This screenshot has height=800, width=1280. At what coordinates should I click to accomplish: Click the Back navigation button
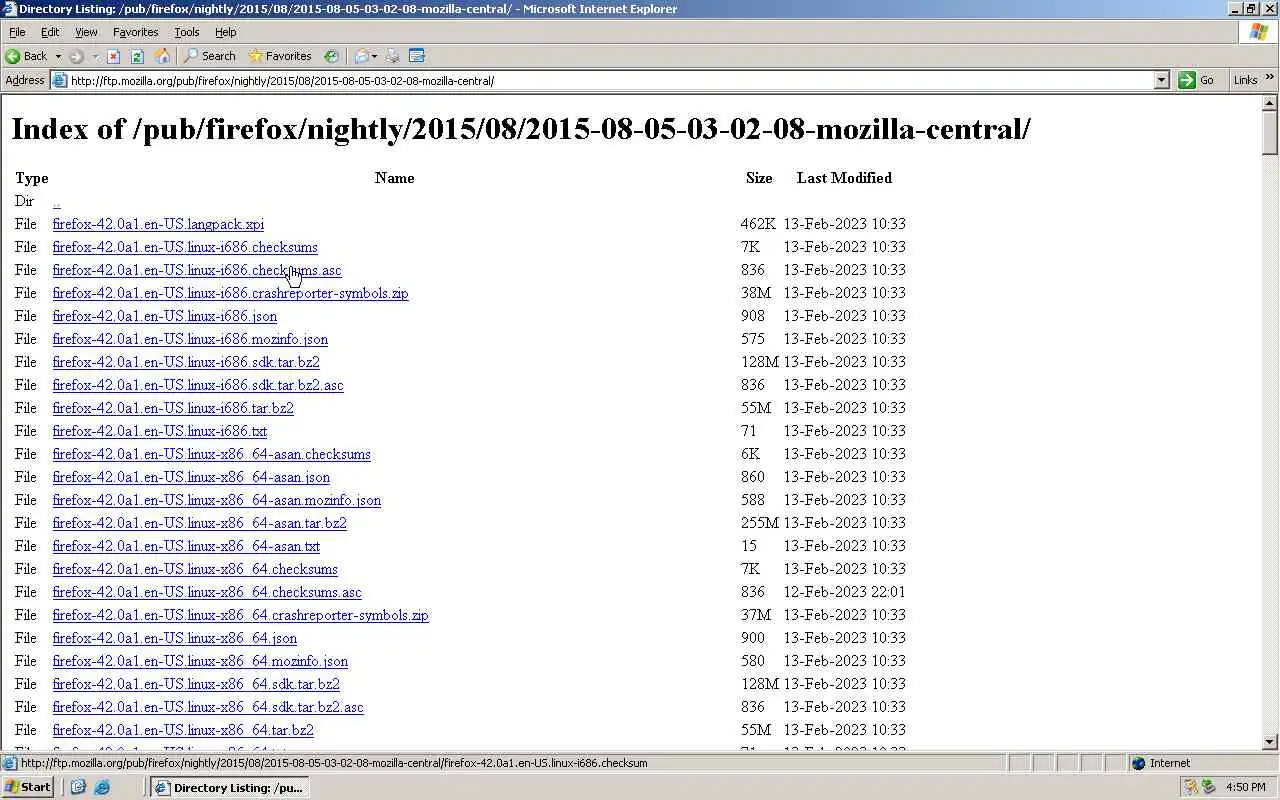click(27, 56)
